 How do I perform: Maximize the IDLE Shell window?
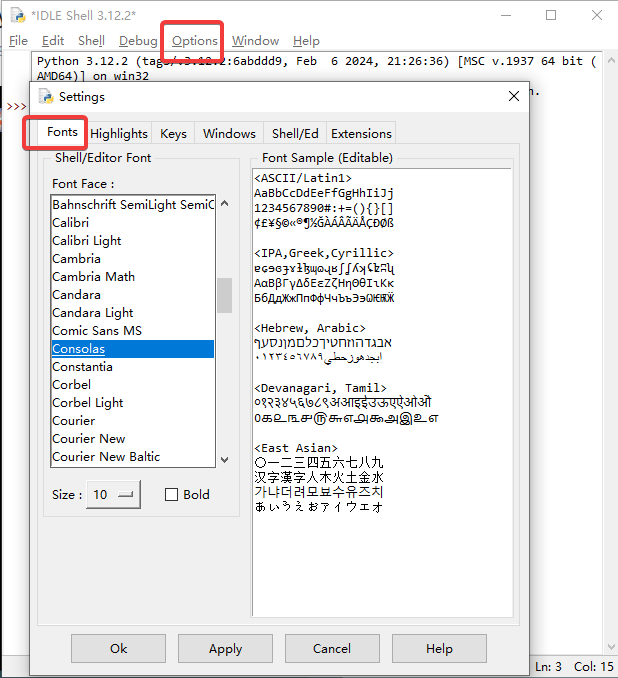(551, 16)
